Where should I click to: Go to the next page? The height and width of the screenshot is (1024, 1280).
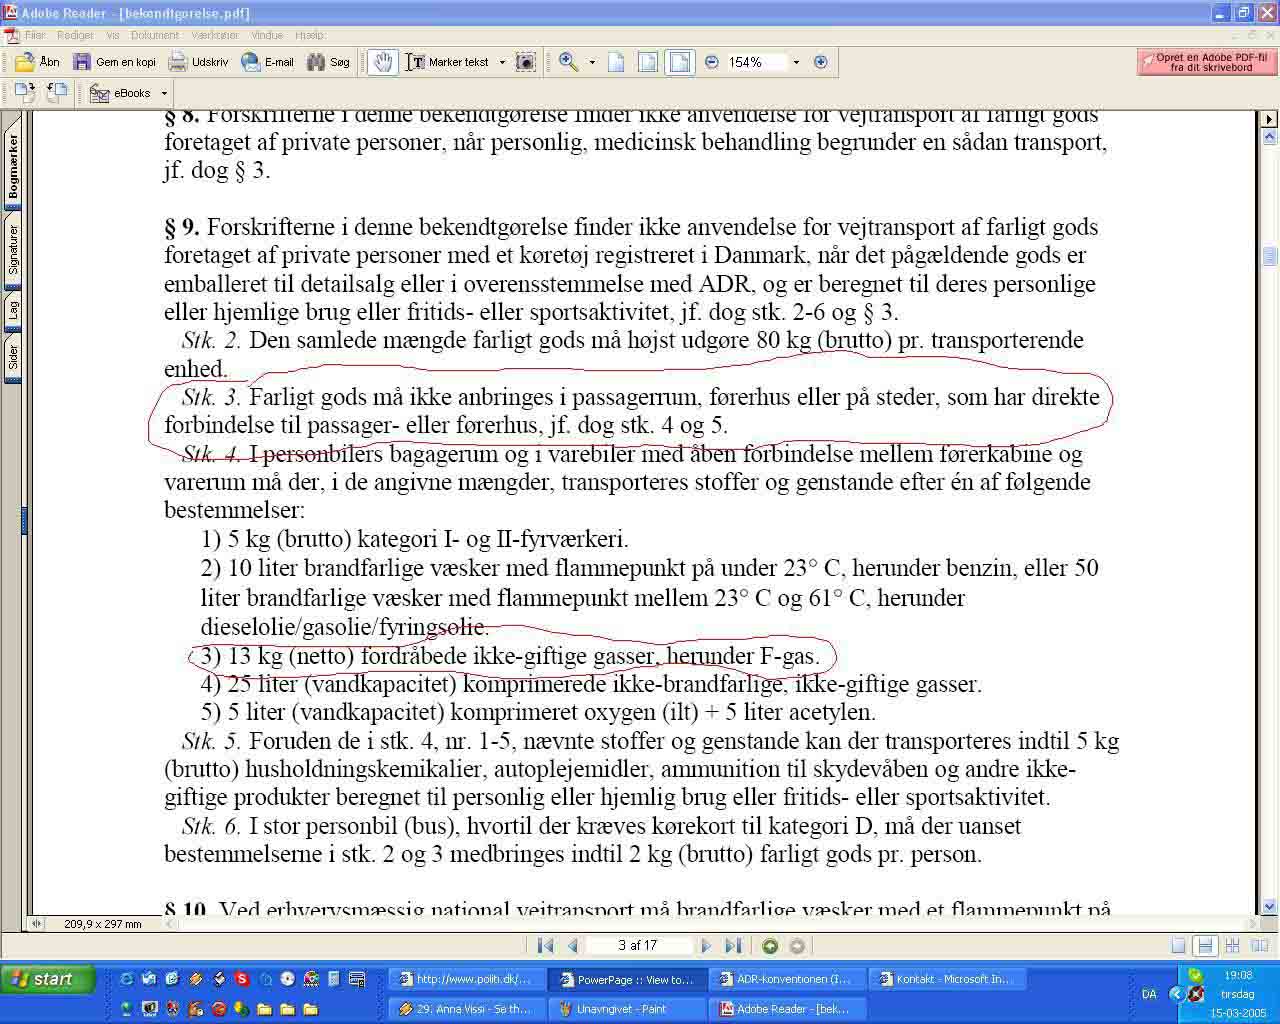(706, 946)
